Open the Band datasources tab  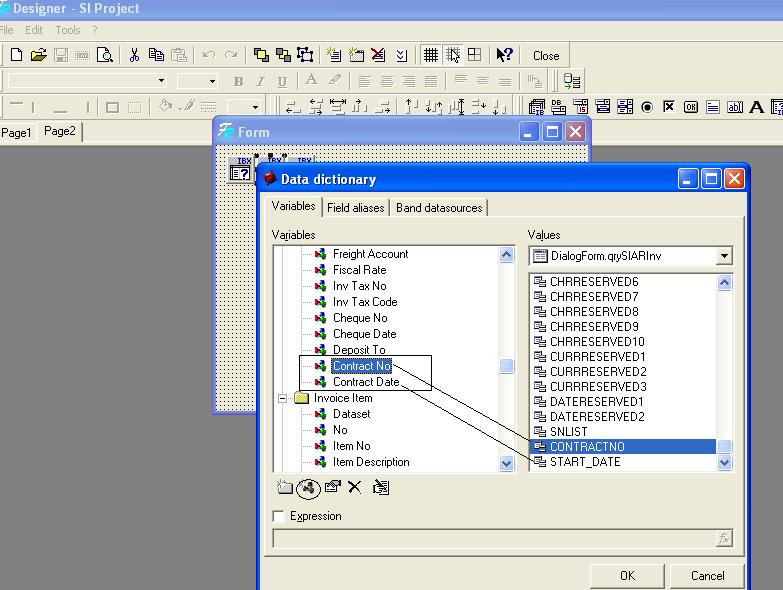(x=439, y=208)
